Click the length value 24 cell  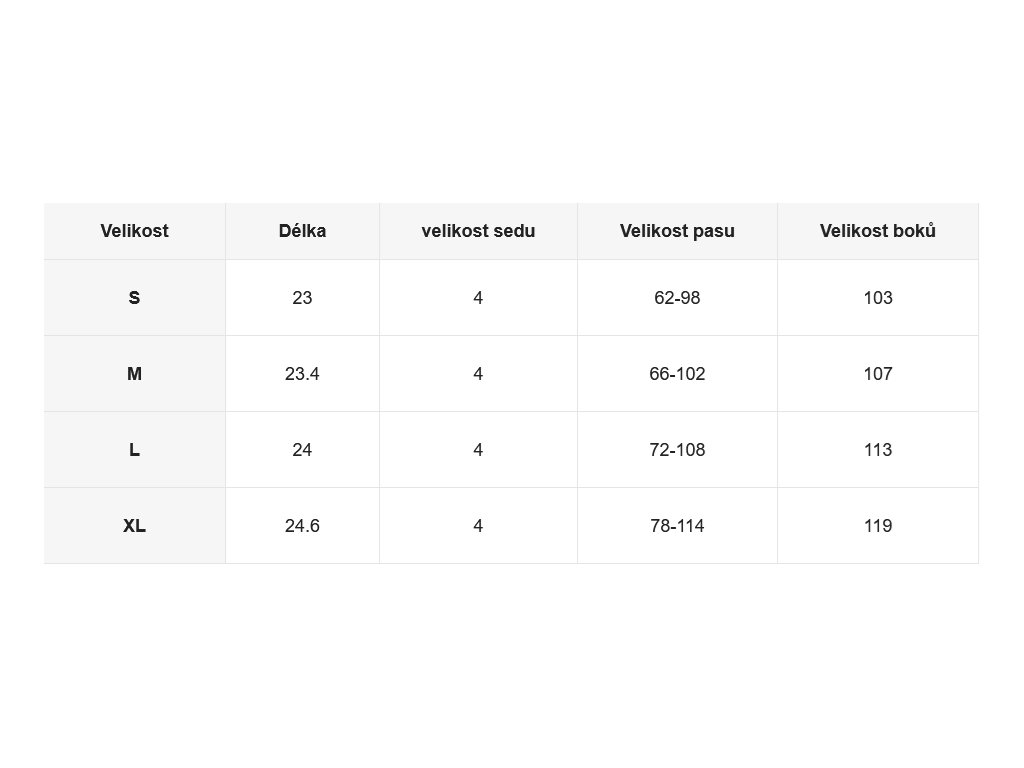point(302,450)
